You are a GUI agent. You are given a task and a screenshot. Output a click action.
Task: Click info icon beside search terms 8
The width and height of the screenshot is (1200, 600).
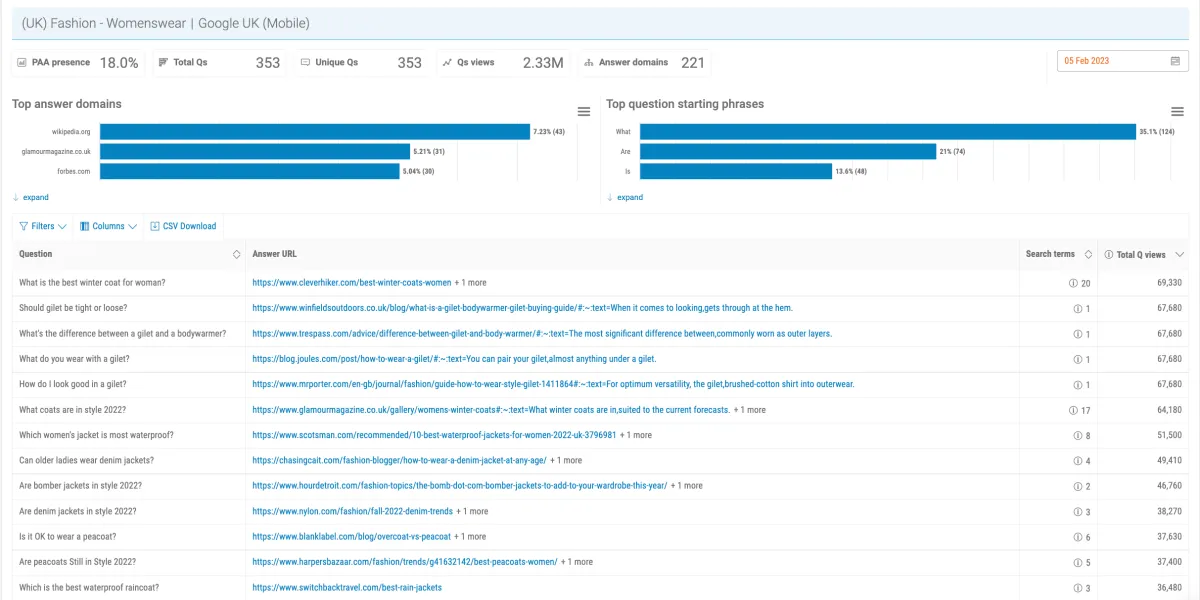[x=1078, y=435]
